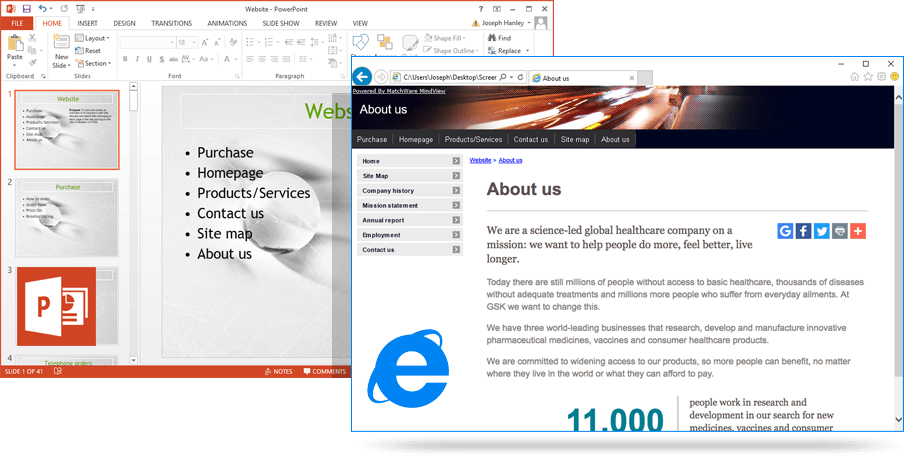
Task: Click the smiley feedback icon in browser
Action: pyautogui.click(x=895, y=77)
